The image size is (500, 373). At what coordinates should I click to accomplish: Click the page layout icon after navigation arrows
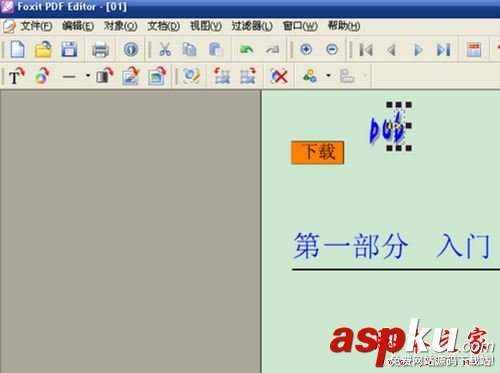point(474,50)
